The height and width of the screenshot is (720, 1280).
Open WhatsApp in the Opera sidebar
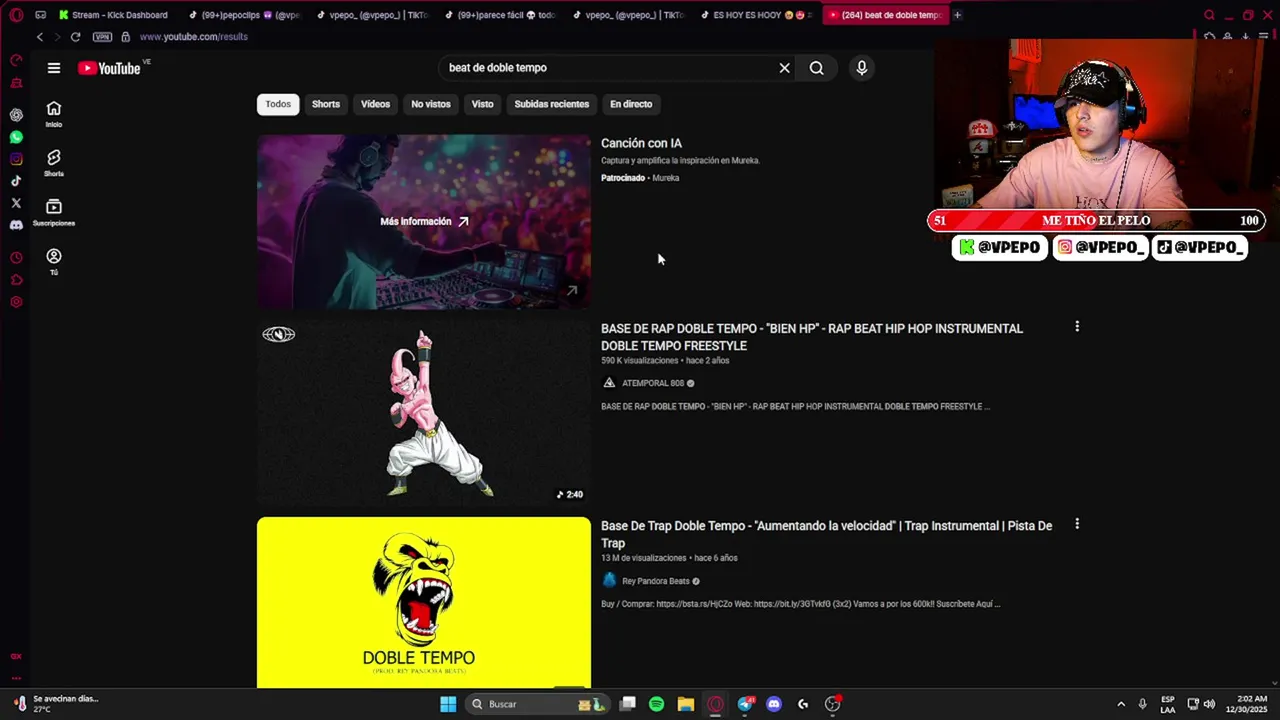[x=16, y=137]
